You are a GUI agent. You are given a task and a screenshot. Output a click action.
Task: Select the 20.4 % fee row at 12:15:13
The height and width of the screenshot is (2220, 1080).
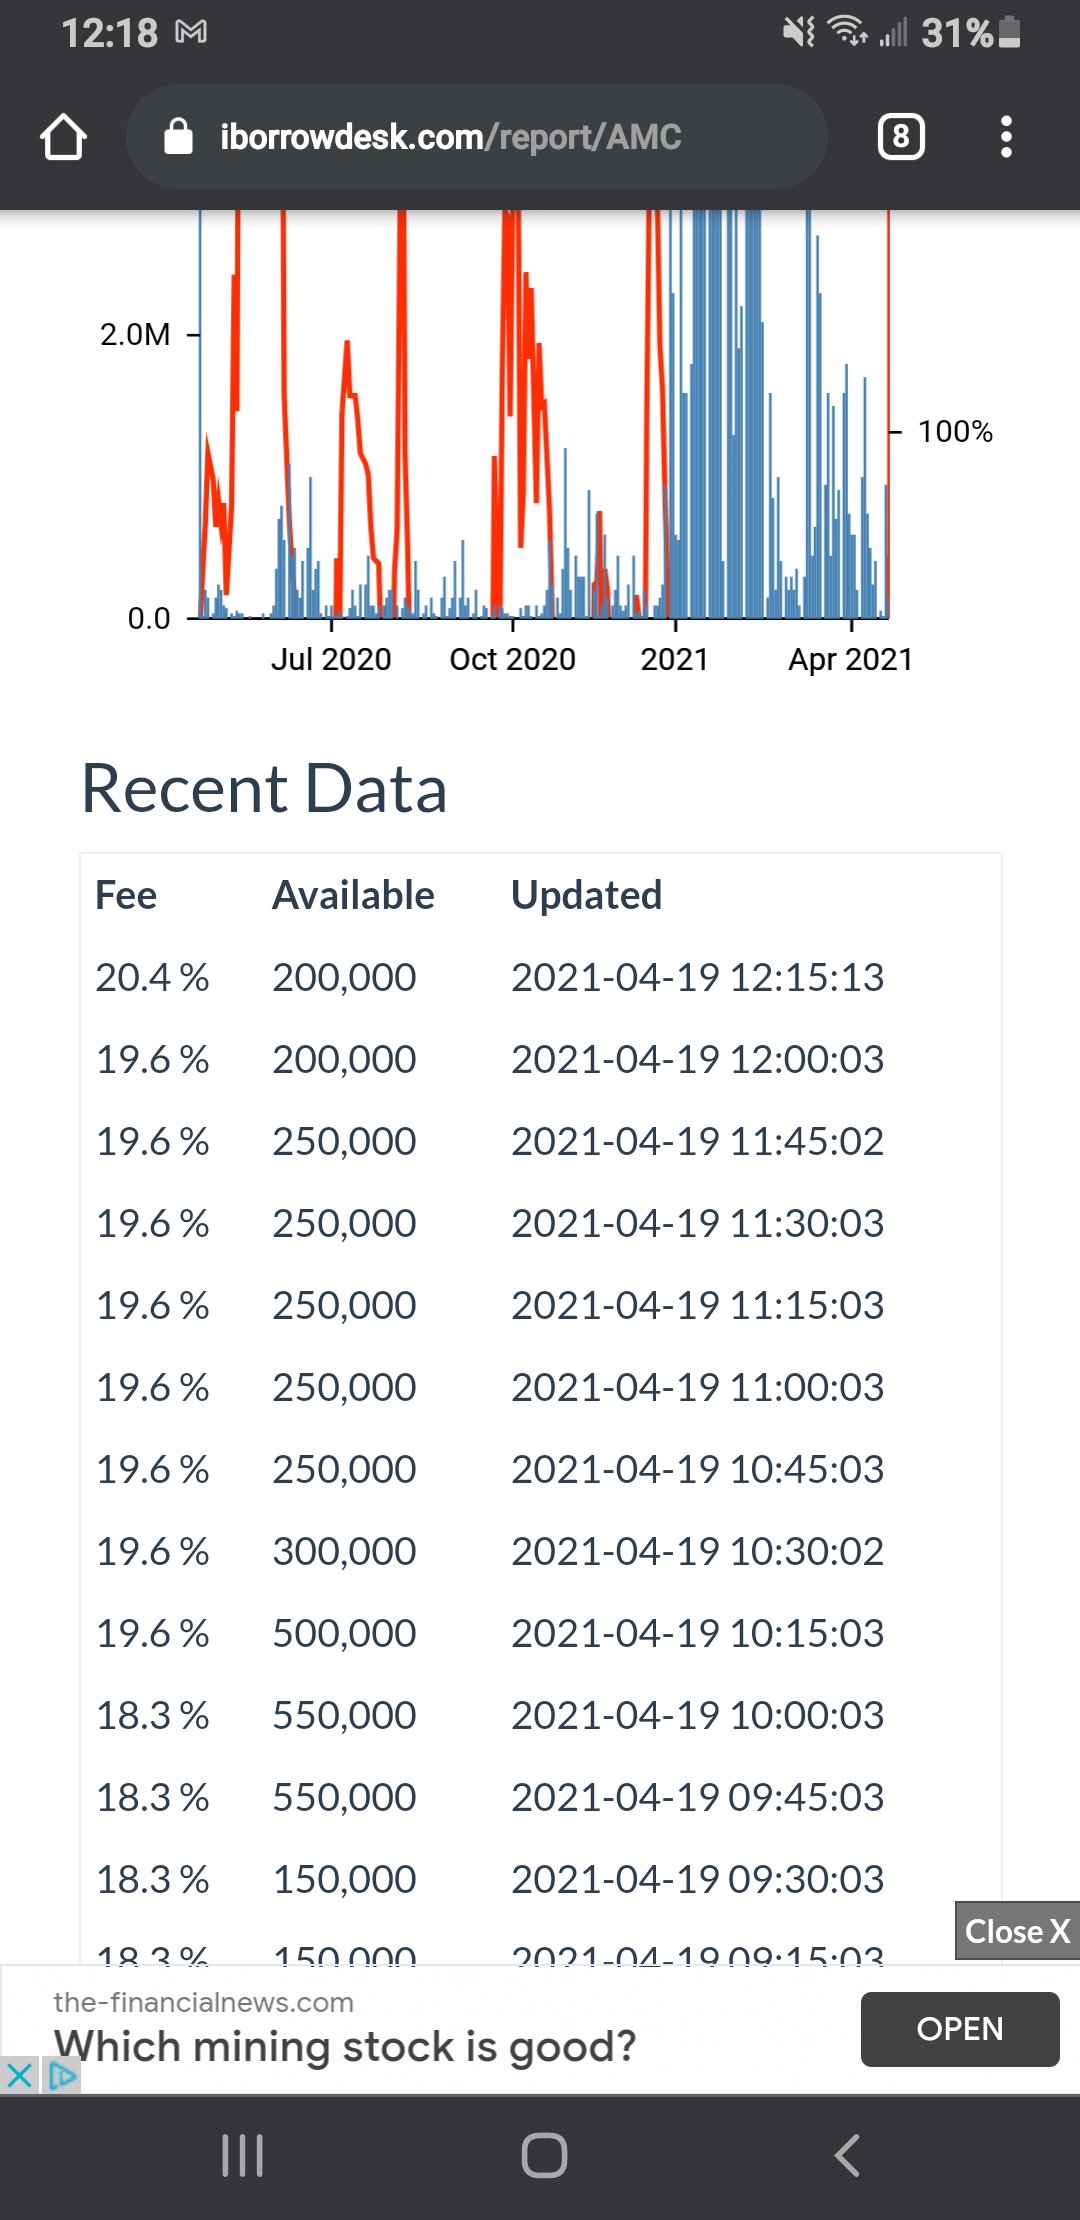click(x=489, y=977)
